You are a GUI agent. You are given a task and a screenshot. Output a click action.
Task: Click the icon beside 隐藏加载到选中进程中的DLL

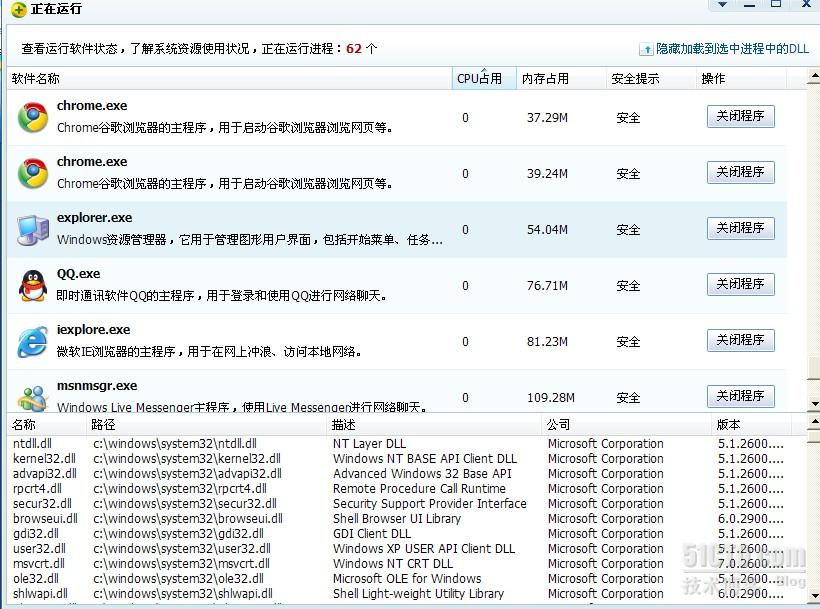coord(646,49)
